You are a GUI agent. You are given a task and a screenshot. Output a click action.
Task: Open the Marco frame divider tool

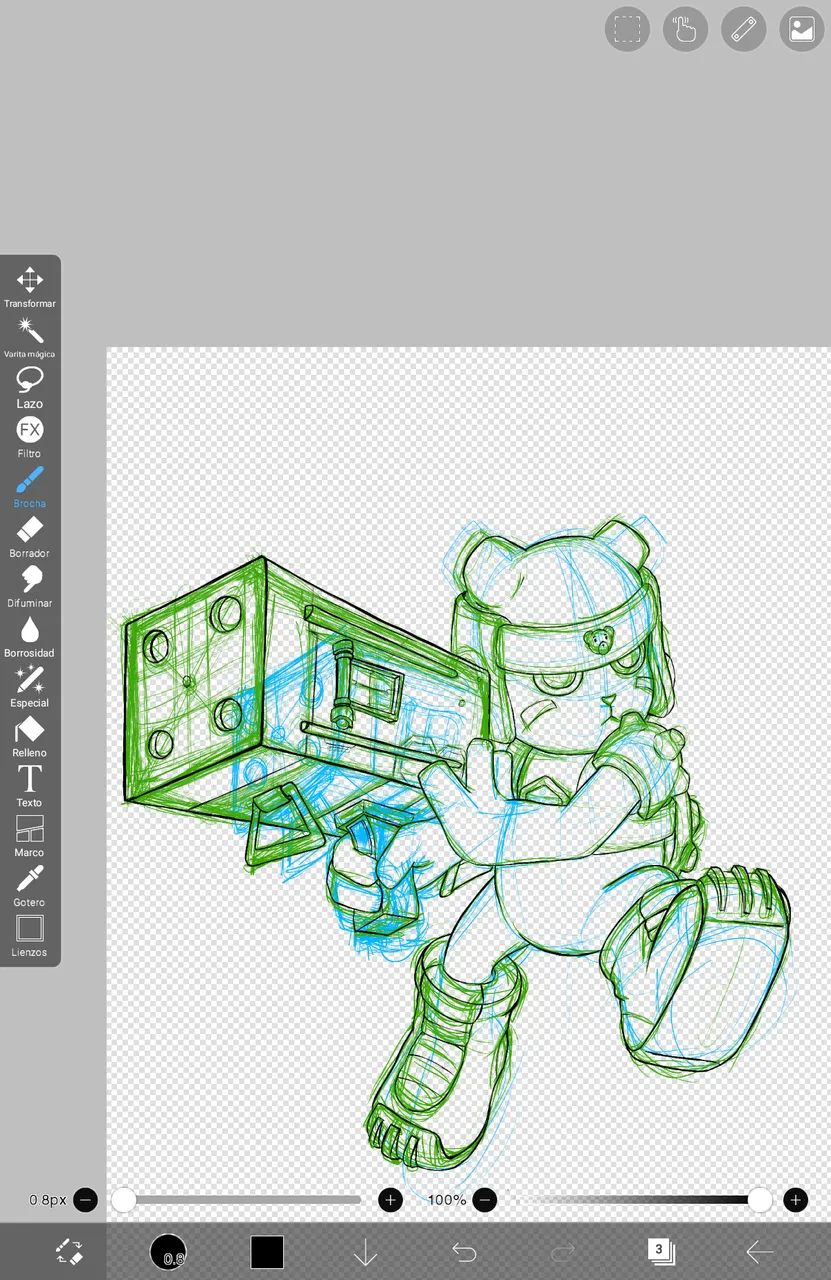click(30, 836)
